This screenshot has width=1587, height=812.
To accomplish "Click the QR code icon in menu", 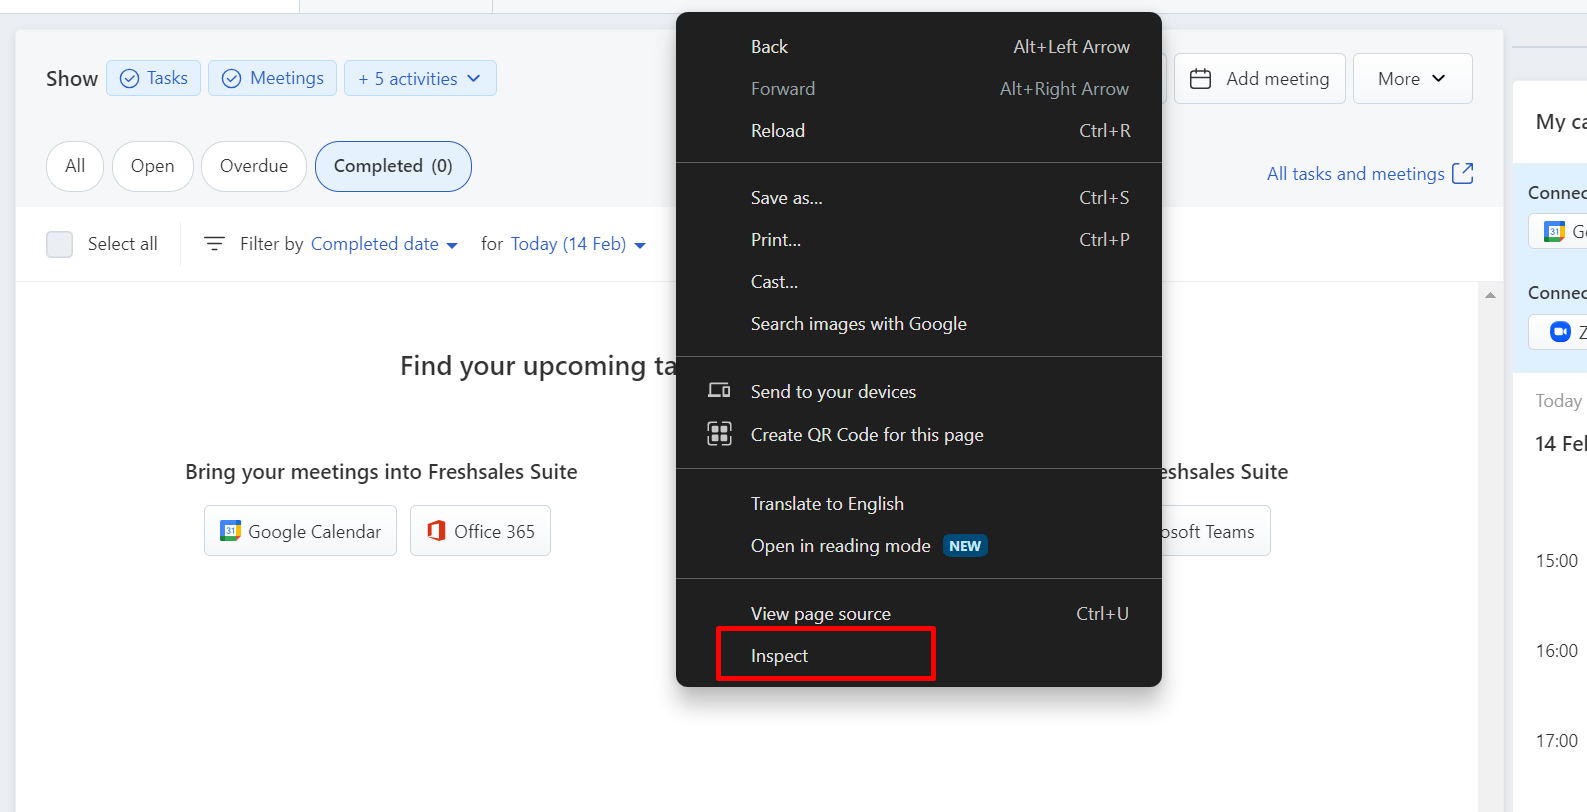I will pyautogui.click(x=719, y=434).
